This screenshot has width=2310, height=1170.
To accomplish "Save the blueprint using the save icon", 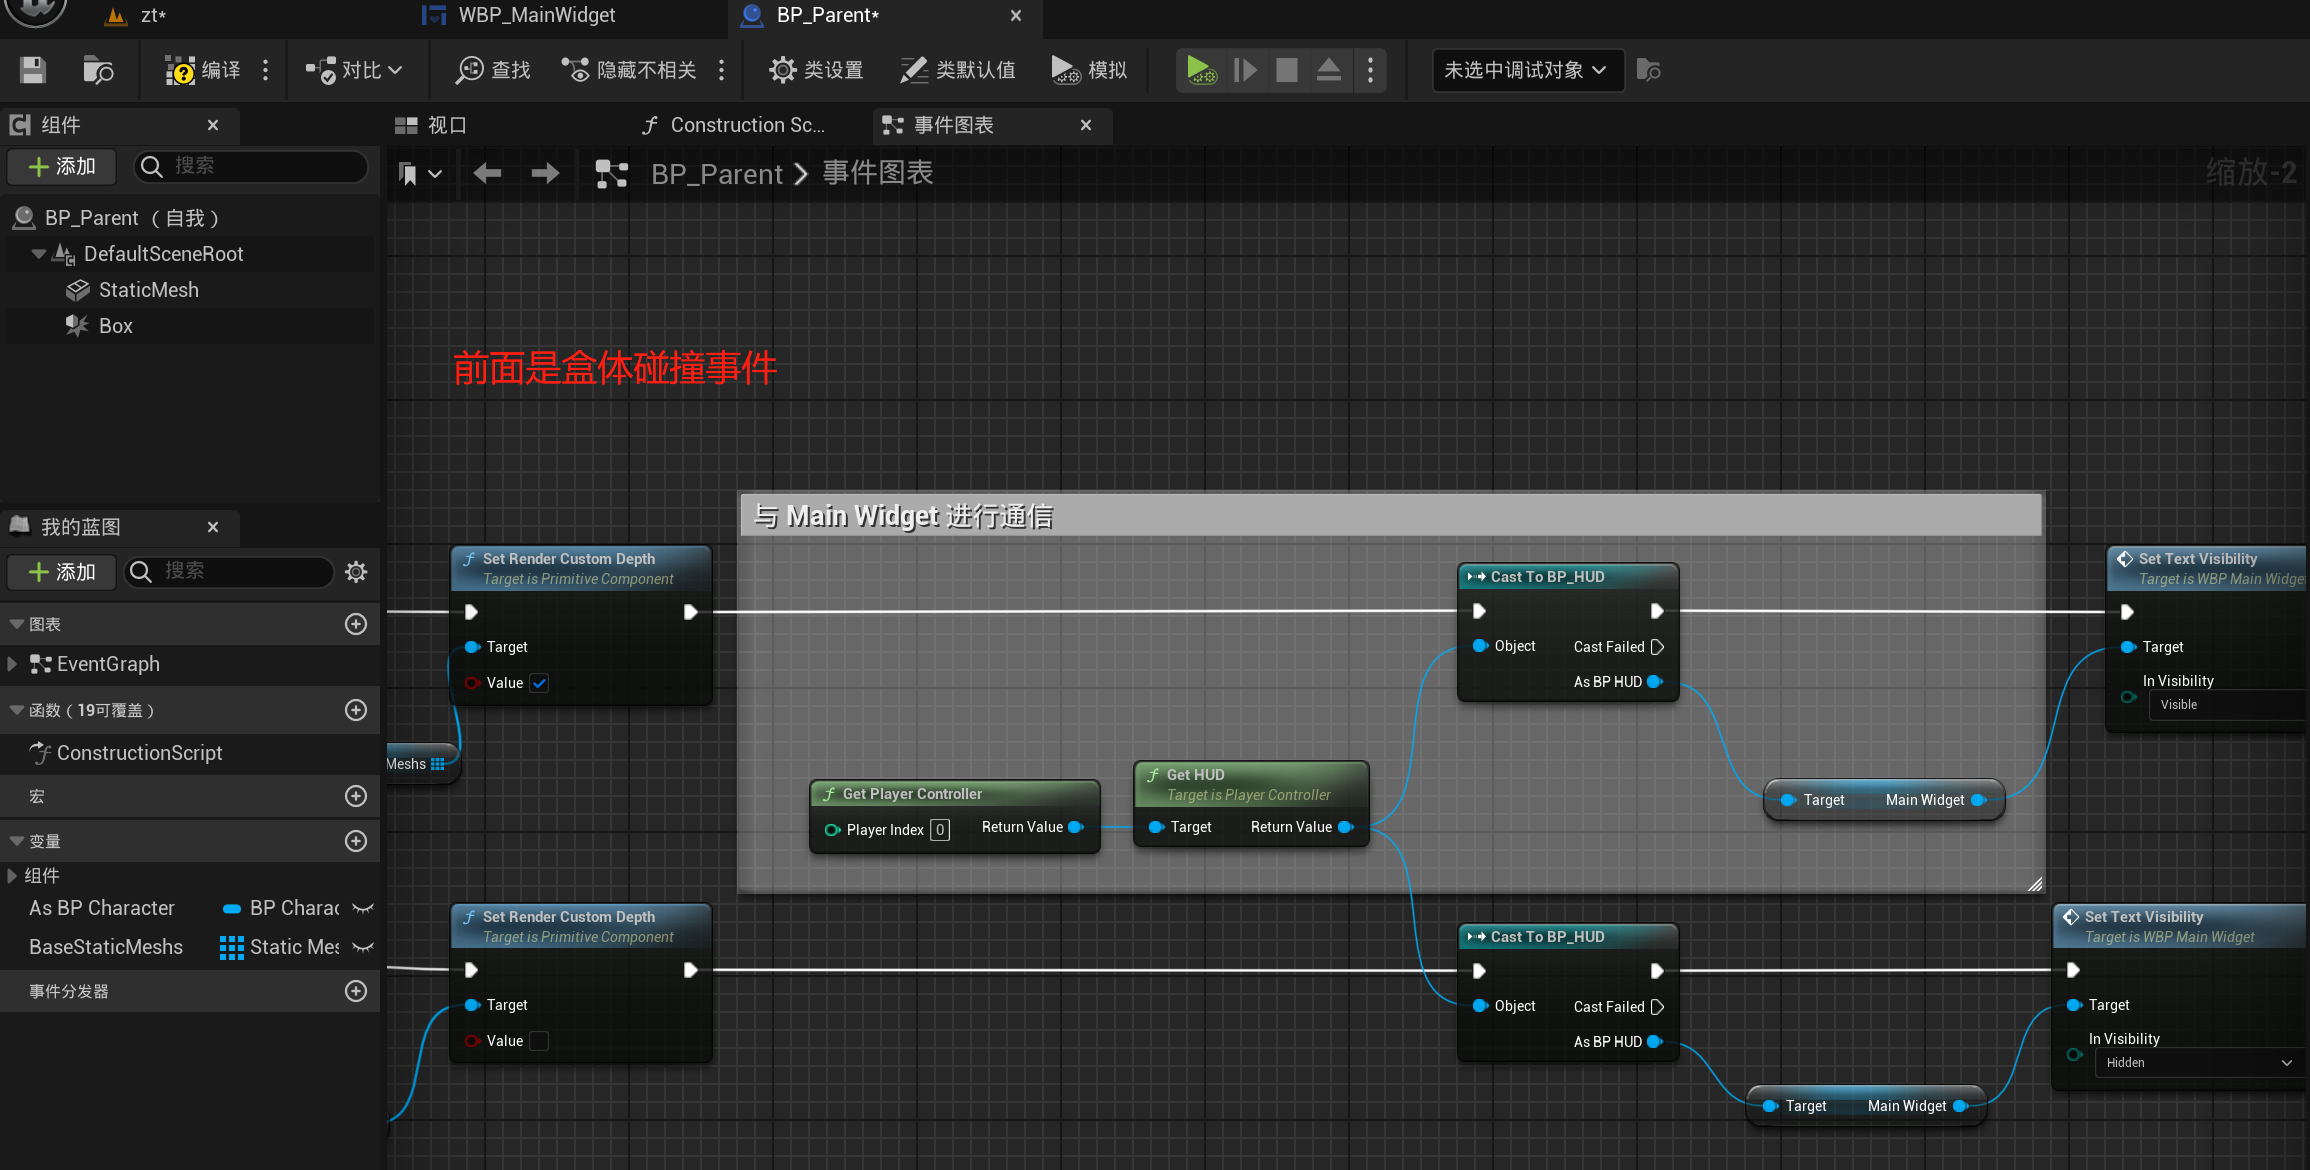I will coord(31,70).
